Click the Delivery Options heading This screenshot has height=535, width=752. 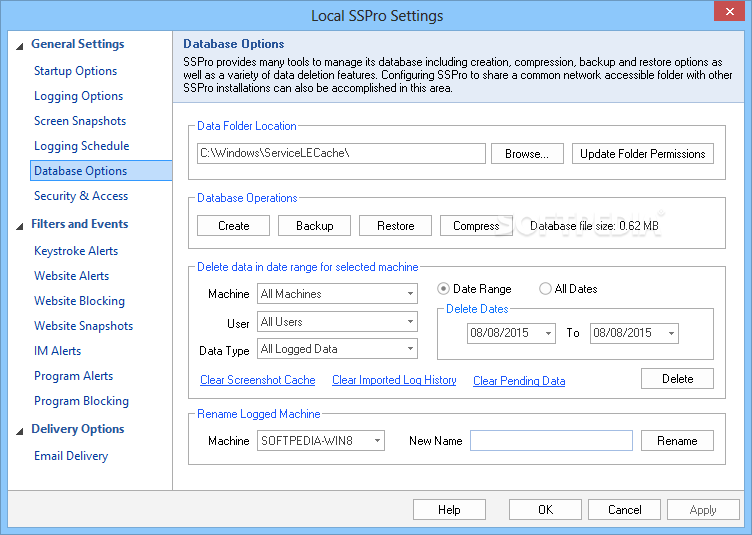coord(78,429)
